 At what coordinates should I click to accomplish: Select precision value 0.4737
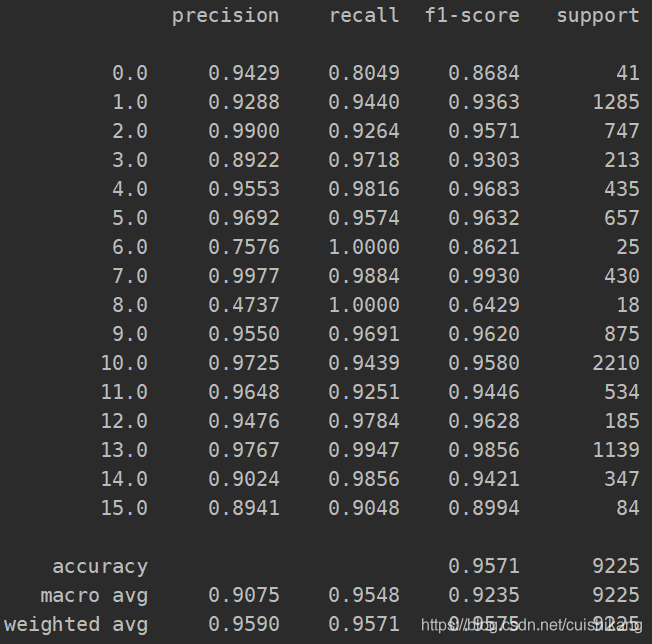pos(244,305)
